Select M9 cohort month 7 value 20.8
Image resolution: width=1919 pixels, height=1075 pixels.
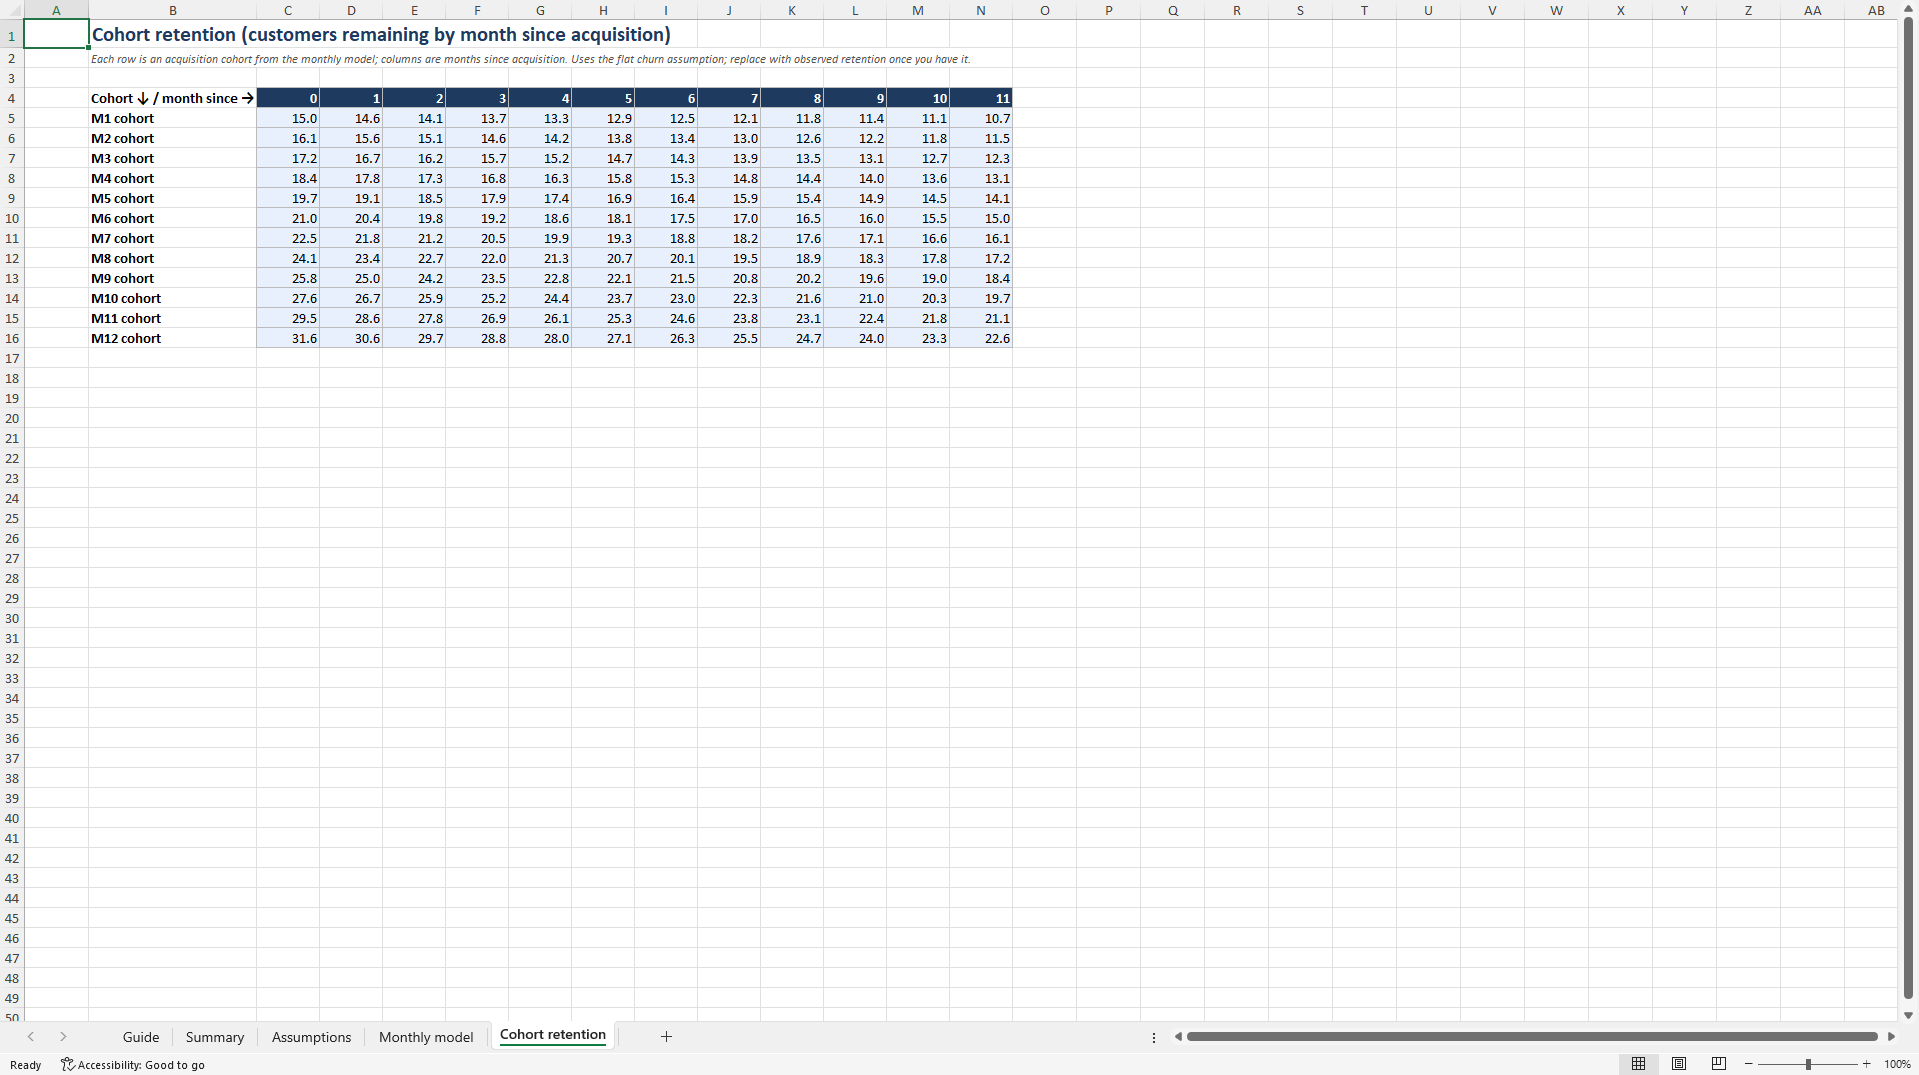click(x=729, y=278)
